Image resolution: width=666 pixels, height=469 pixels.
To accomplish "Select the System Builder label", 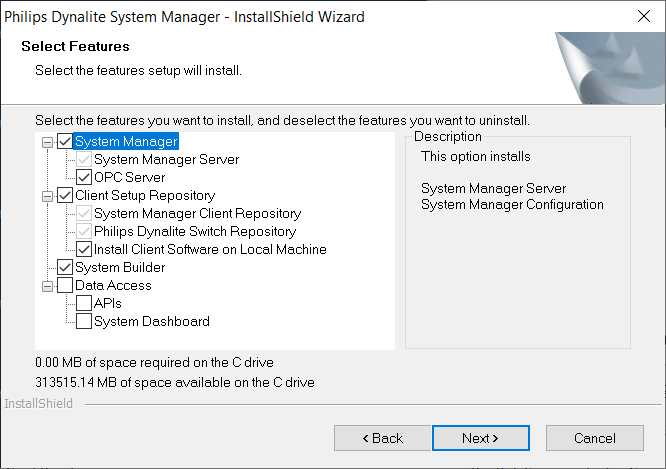I will 120,267.
